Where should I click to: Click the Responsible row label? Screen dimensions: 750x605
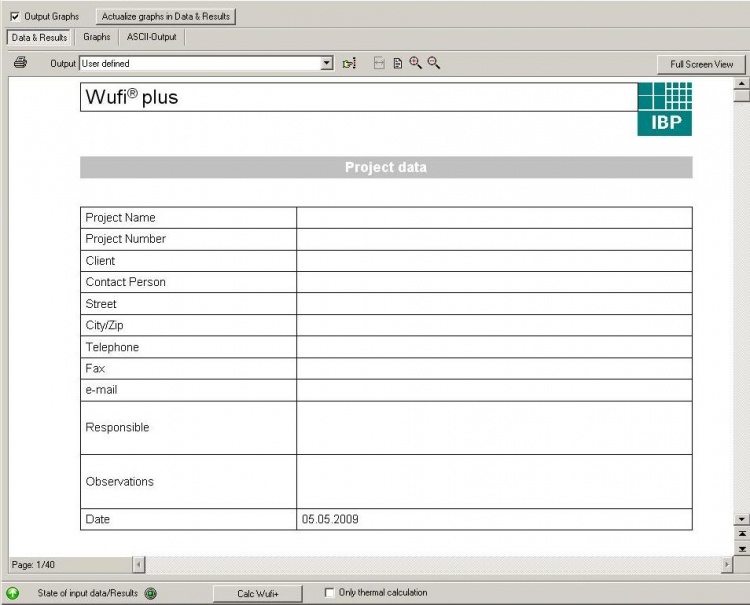[x=118, y=428]
